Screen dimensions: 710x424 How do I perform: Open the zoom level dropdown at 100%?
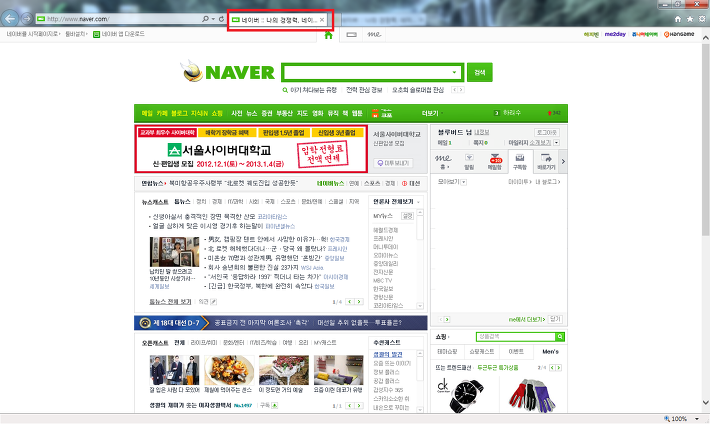pyautogui.click(x=697, y=419)
